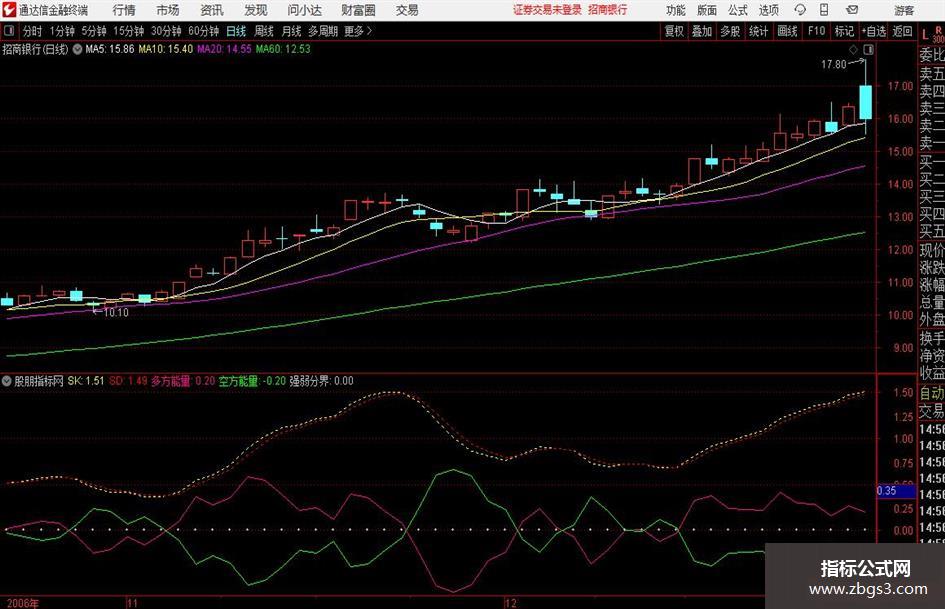Switch to 分时 chart tab
The image size is (945, 609).
pos(33,31)
